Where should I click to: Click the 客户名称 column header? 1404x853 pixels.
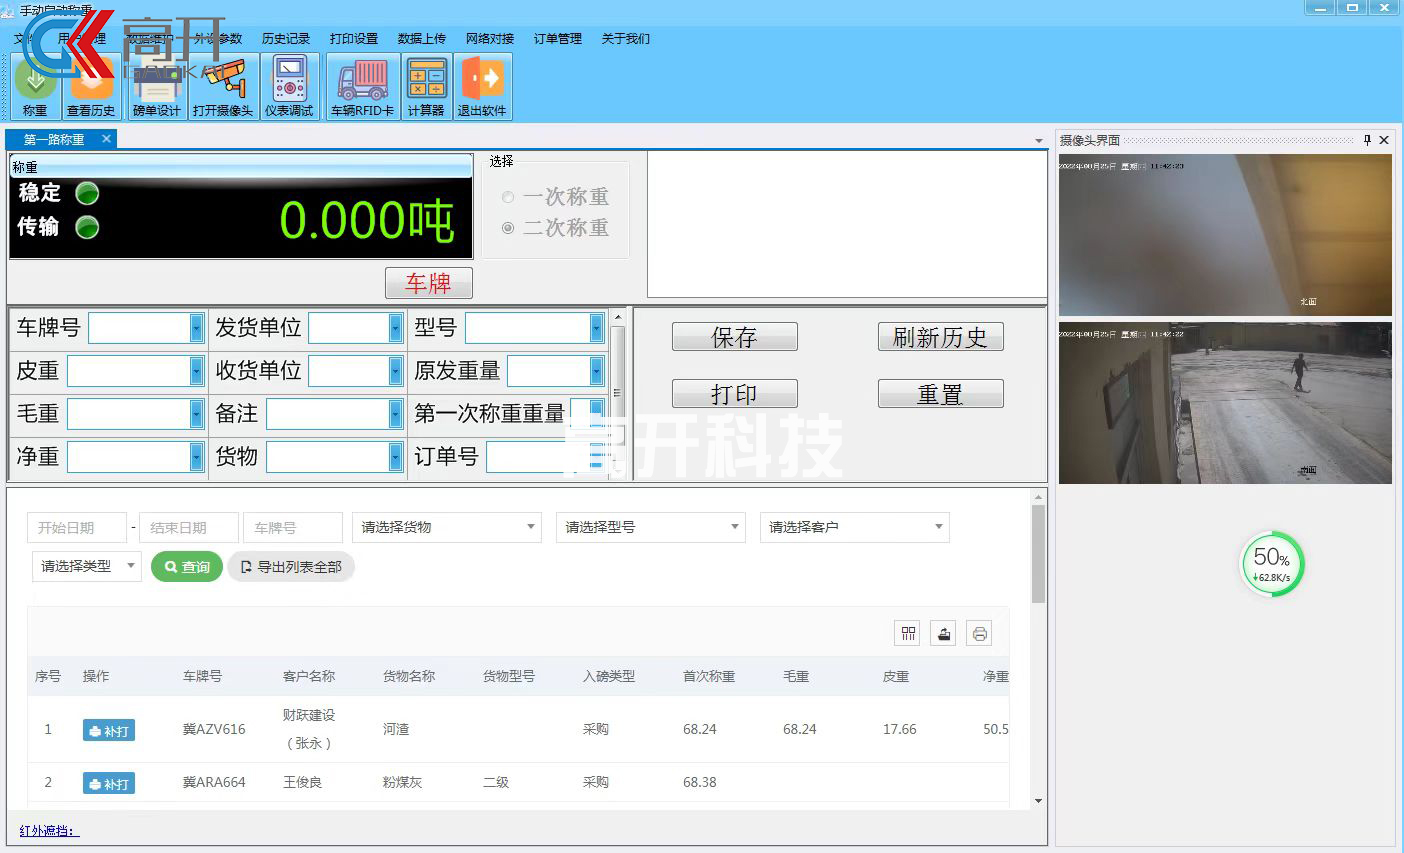tap(309, 677)
